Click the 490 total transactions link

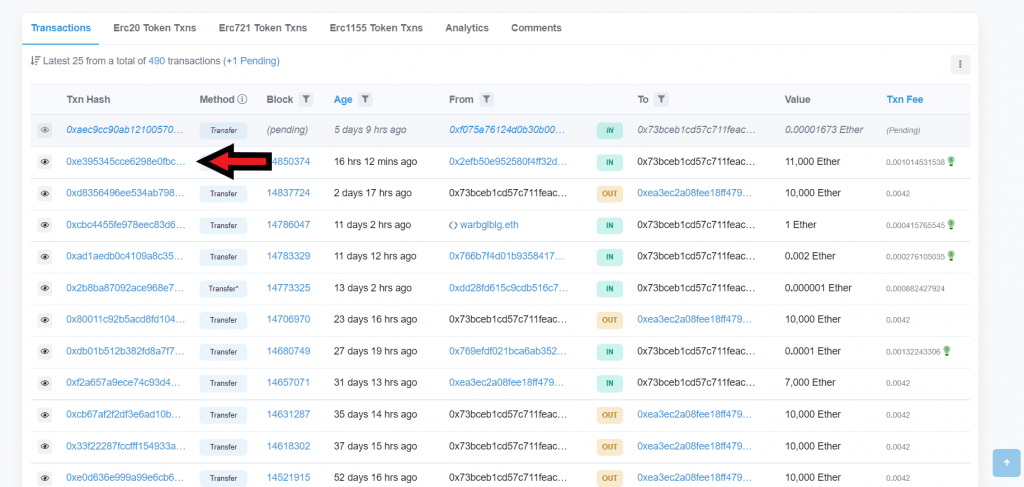tap(157, 61)
